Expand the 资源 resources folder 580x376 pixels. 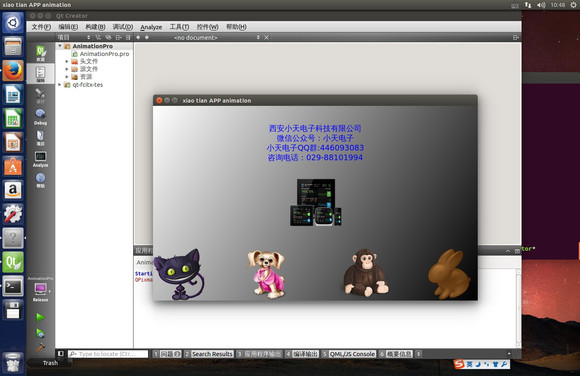point(67,77)
